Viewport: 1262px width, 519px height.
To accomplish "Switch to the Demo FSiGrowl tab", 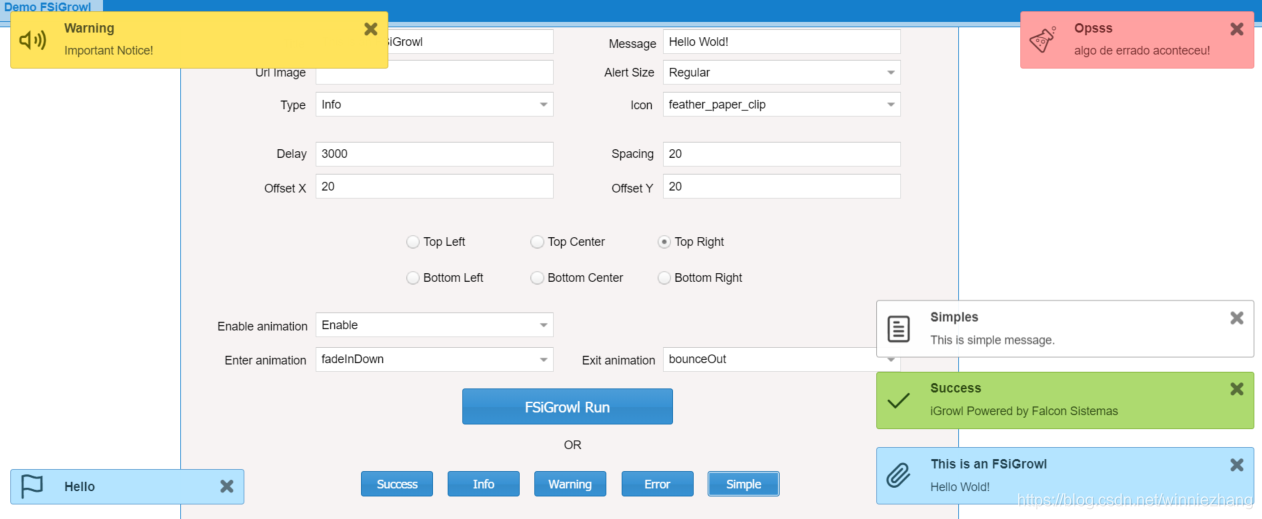I will click(48, 7).
